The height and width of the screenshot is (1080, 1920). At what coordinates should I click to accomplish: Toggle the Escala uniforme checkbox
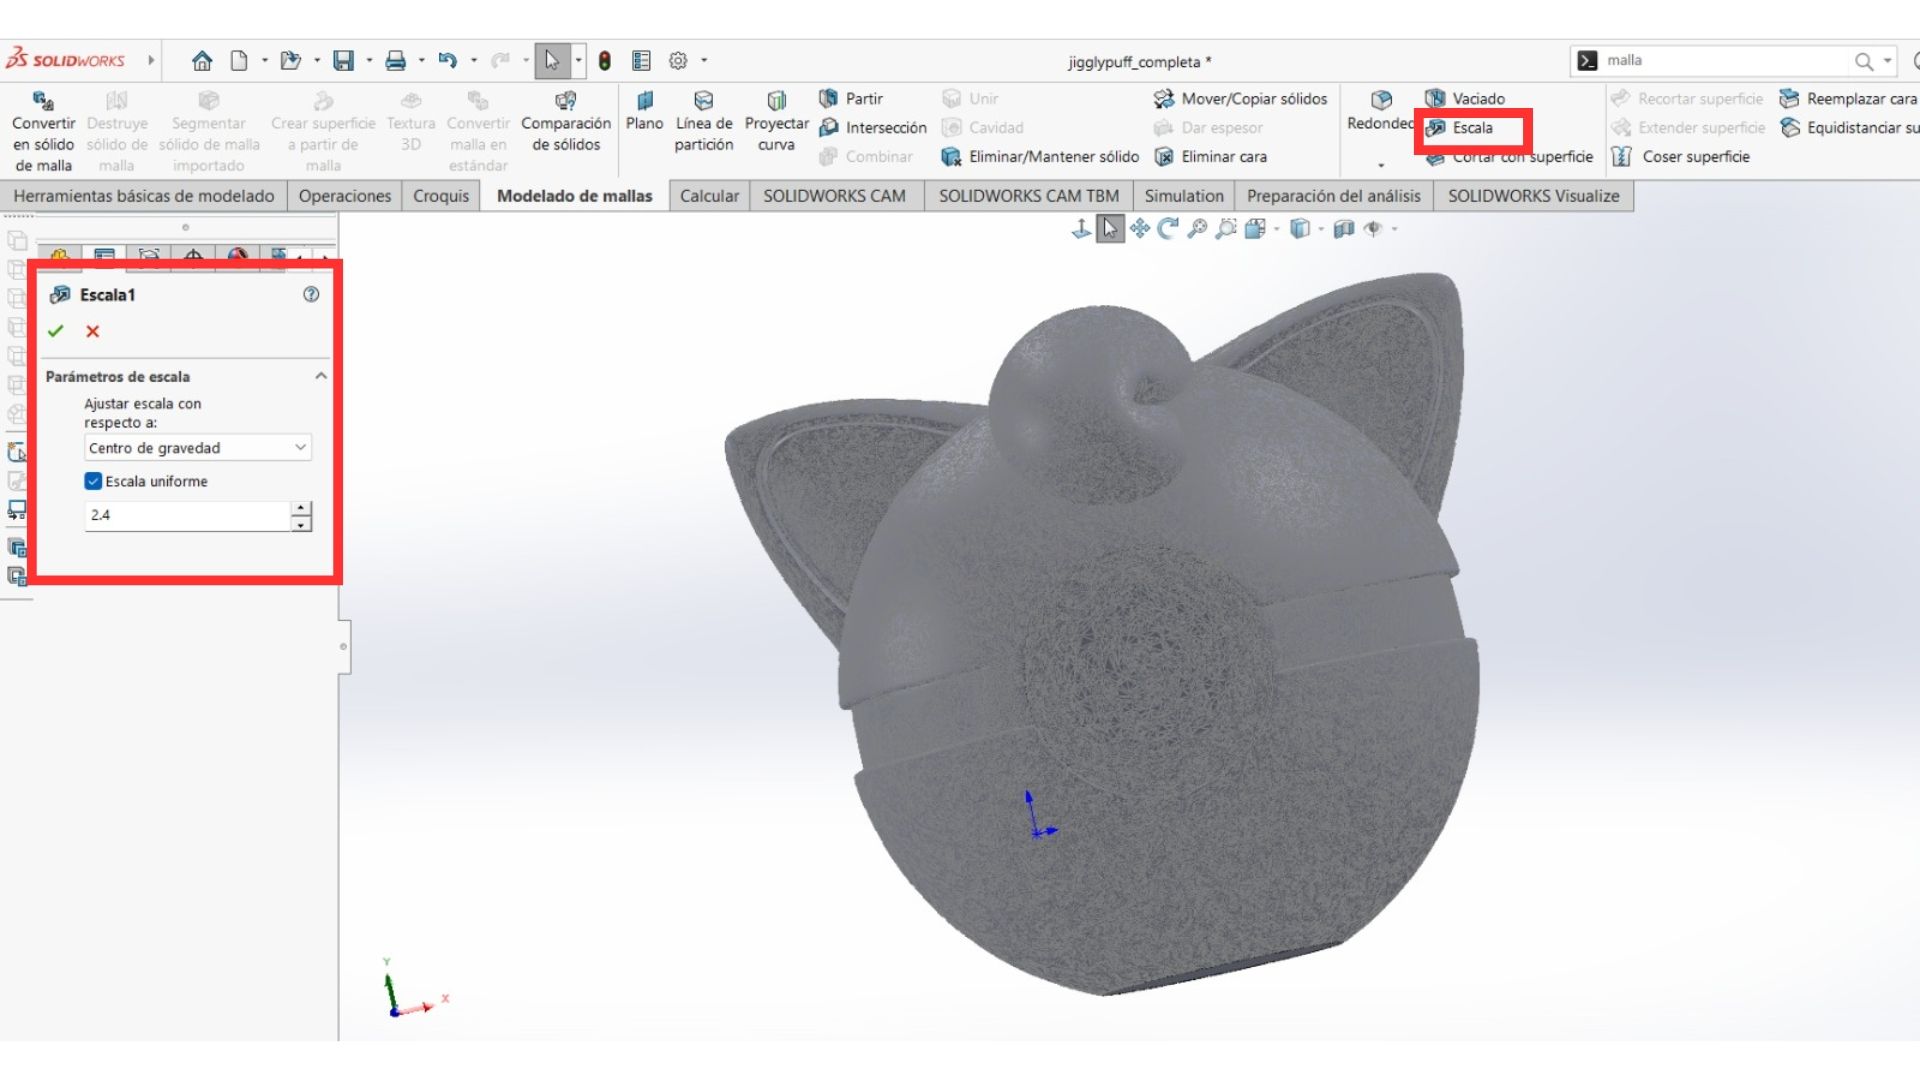click(x=93, y=481)
